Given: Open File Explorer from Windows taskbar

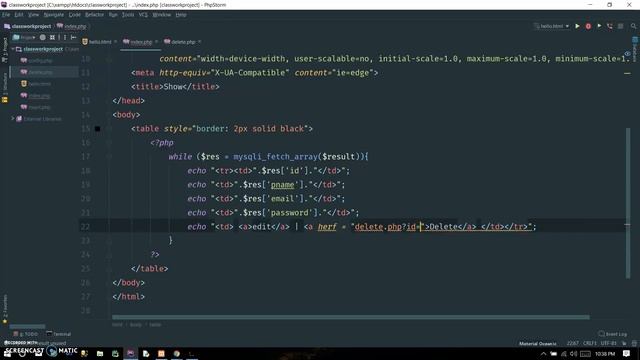Looking at the screenshot, I should coord(100,353).
